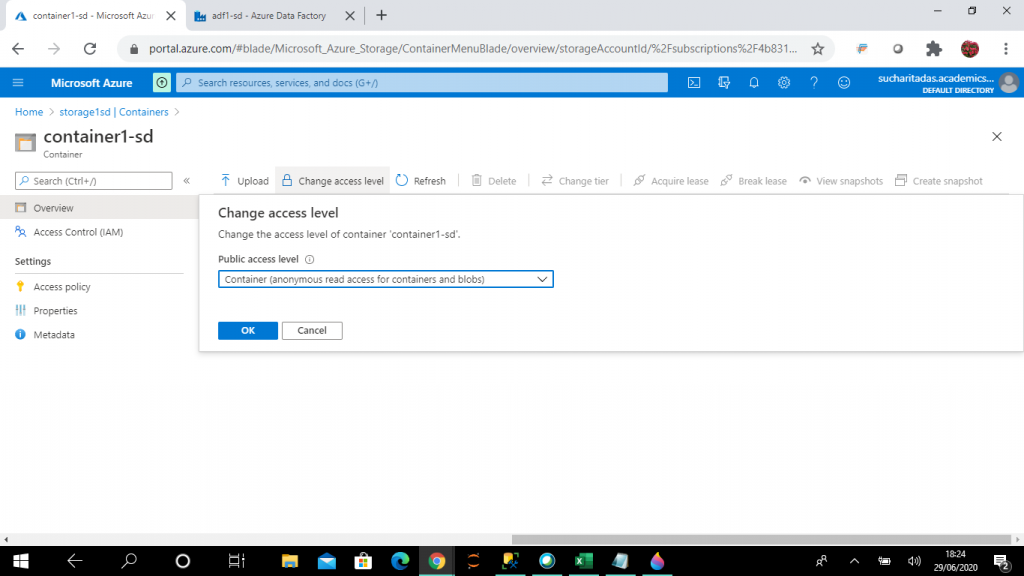This screenshot has width=1024, height=576.
Task: Click View snapshots toolbar item
Action: (x=841, y=181)
